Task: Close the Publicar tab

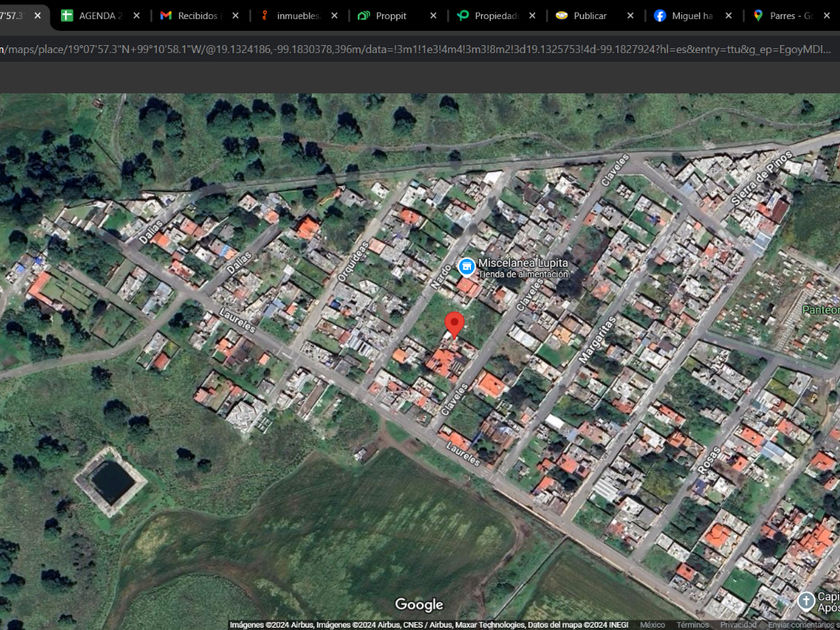Action: 630,16
